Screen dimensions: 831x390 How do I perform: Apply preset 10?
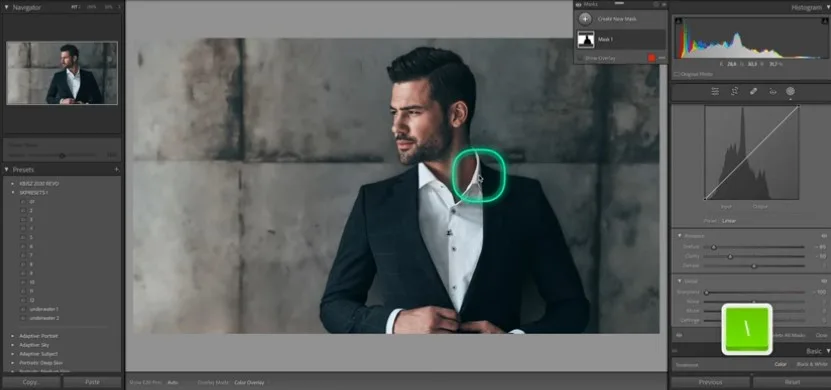(x=32, y=282)
